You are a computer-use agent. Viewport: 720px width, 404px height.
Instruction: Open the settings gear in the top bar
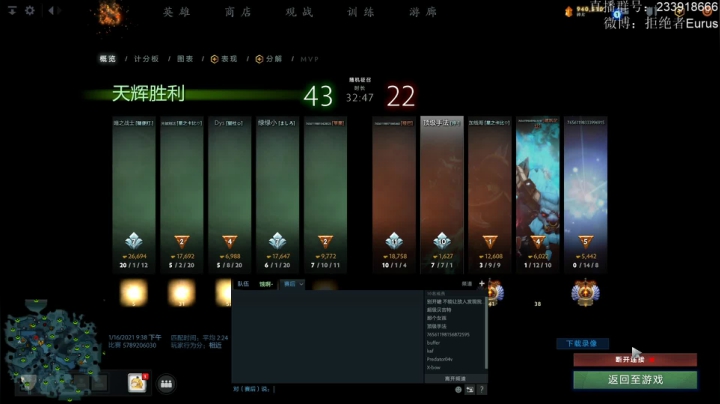[x=30, y=10]
